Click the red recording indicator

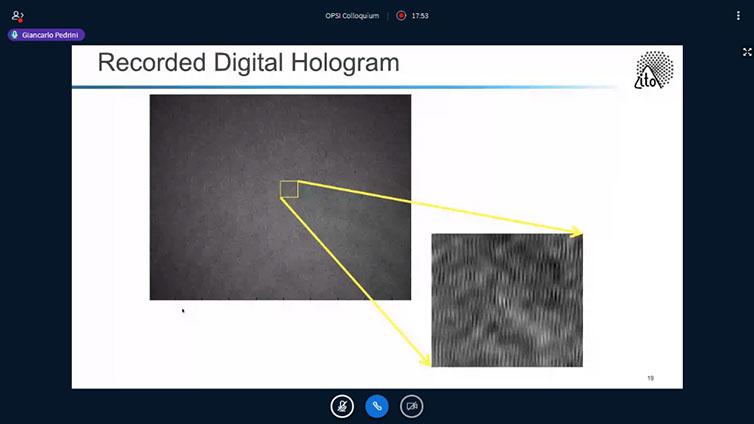[401, 16]
